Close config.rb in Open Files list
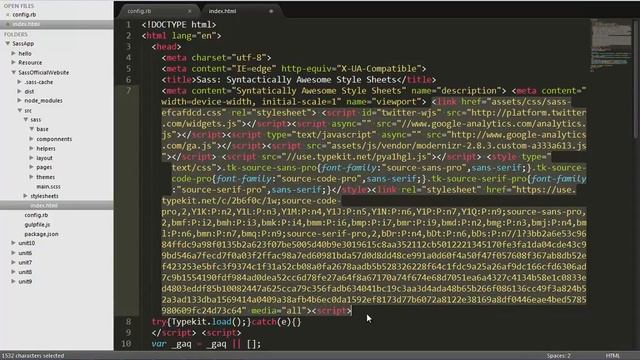 pyautogui.click(x=8, y=15)
